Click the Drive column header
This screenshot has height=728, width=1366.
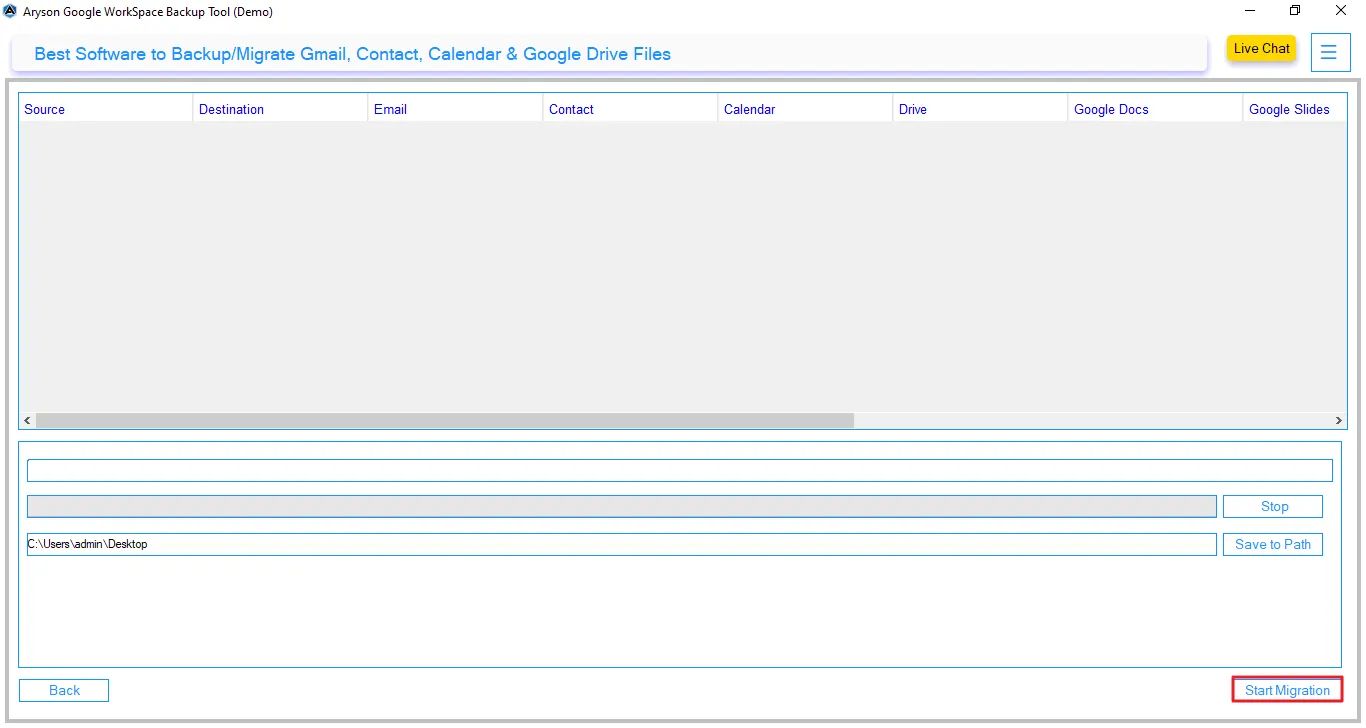(x=912, y=108)
